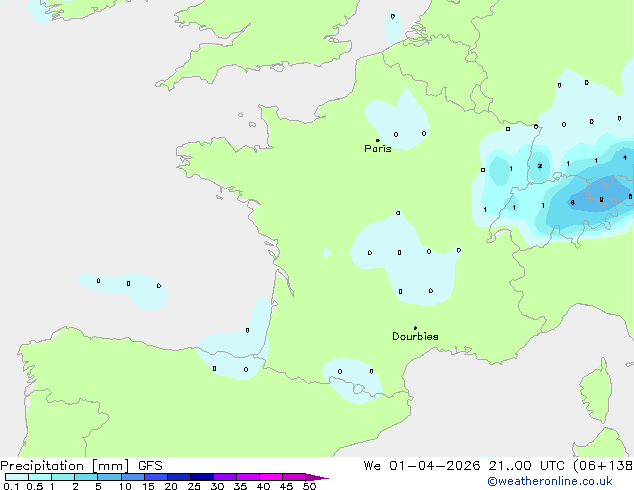The width and height of the screenshot is (634, 490).
Task: Click the above-50 mm legend arrow tip
Action: (317, 477)
